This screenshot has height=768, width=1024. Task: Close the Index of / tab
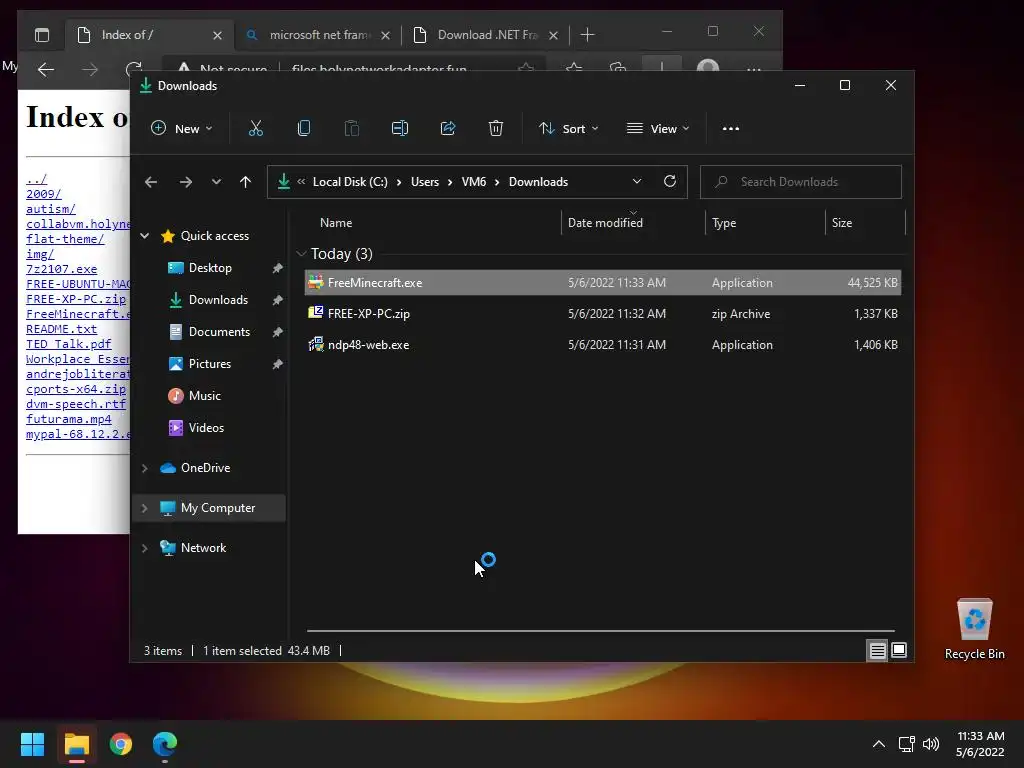(217, 35)
